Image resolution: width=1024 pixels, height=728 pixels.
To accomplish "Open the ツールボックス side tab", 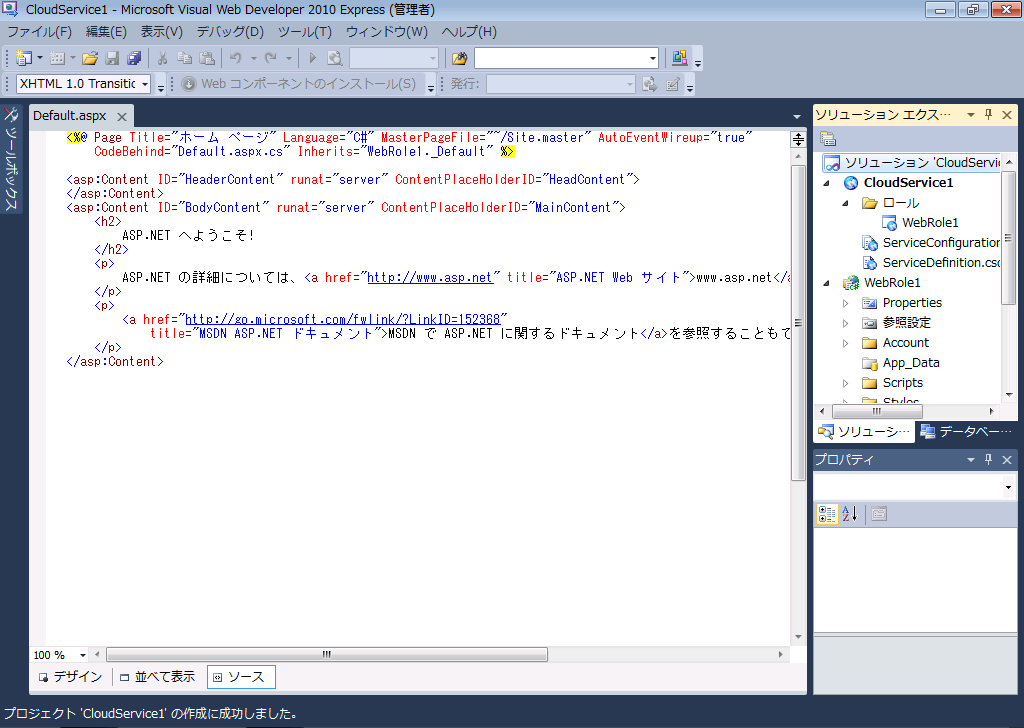I will click(11, 159).
